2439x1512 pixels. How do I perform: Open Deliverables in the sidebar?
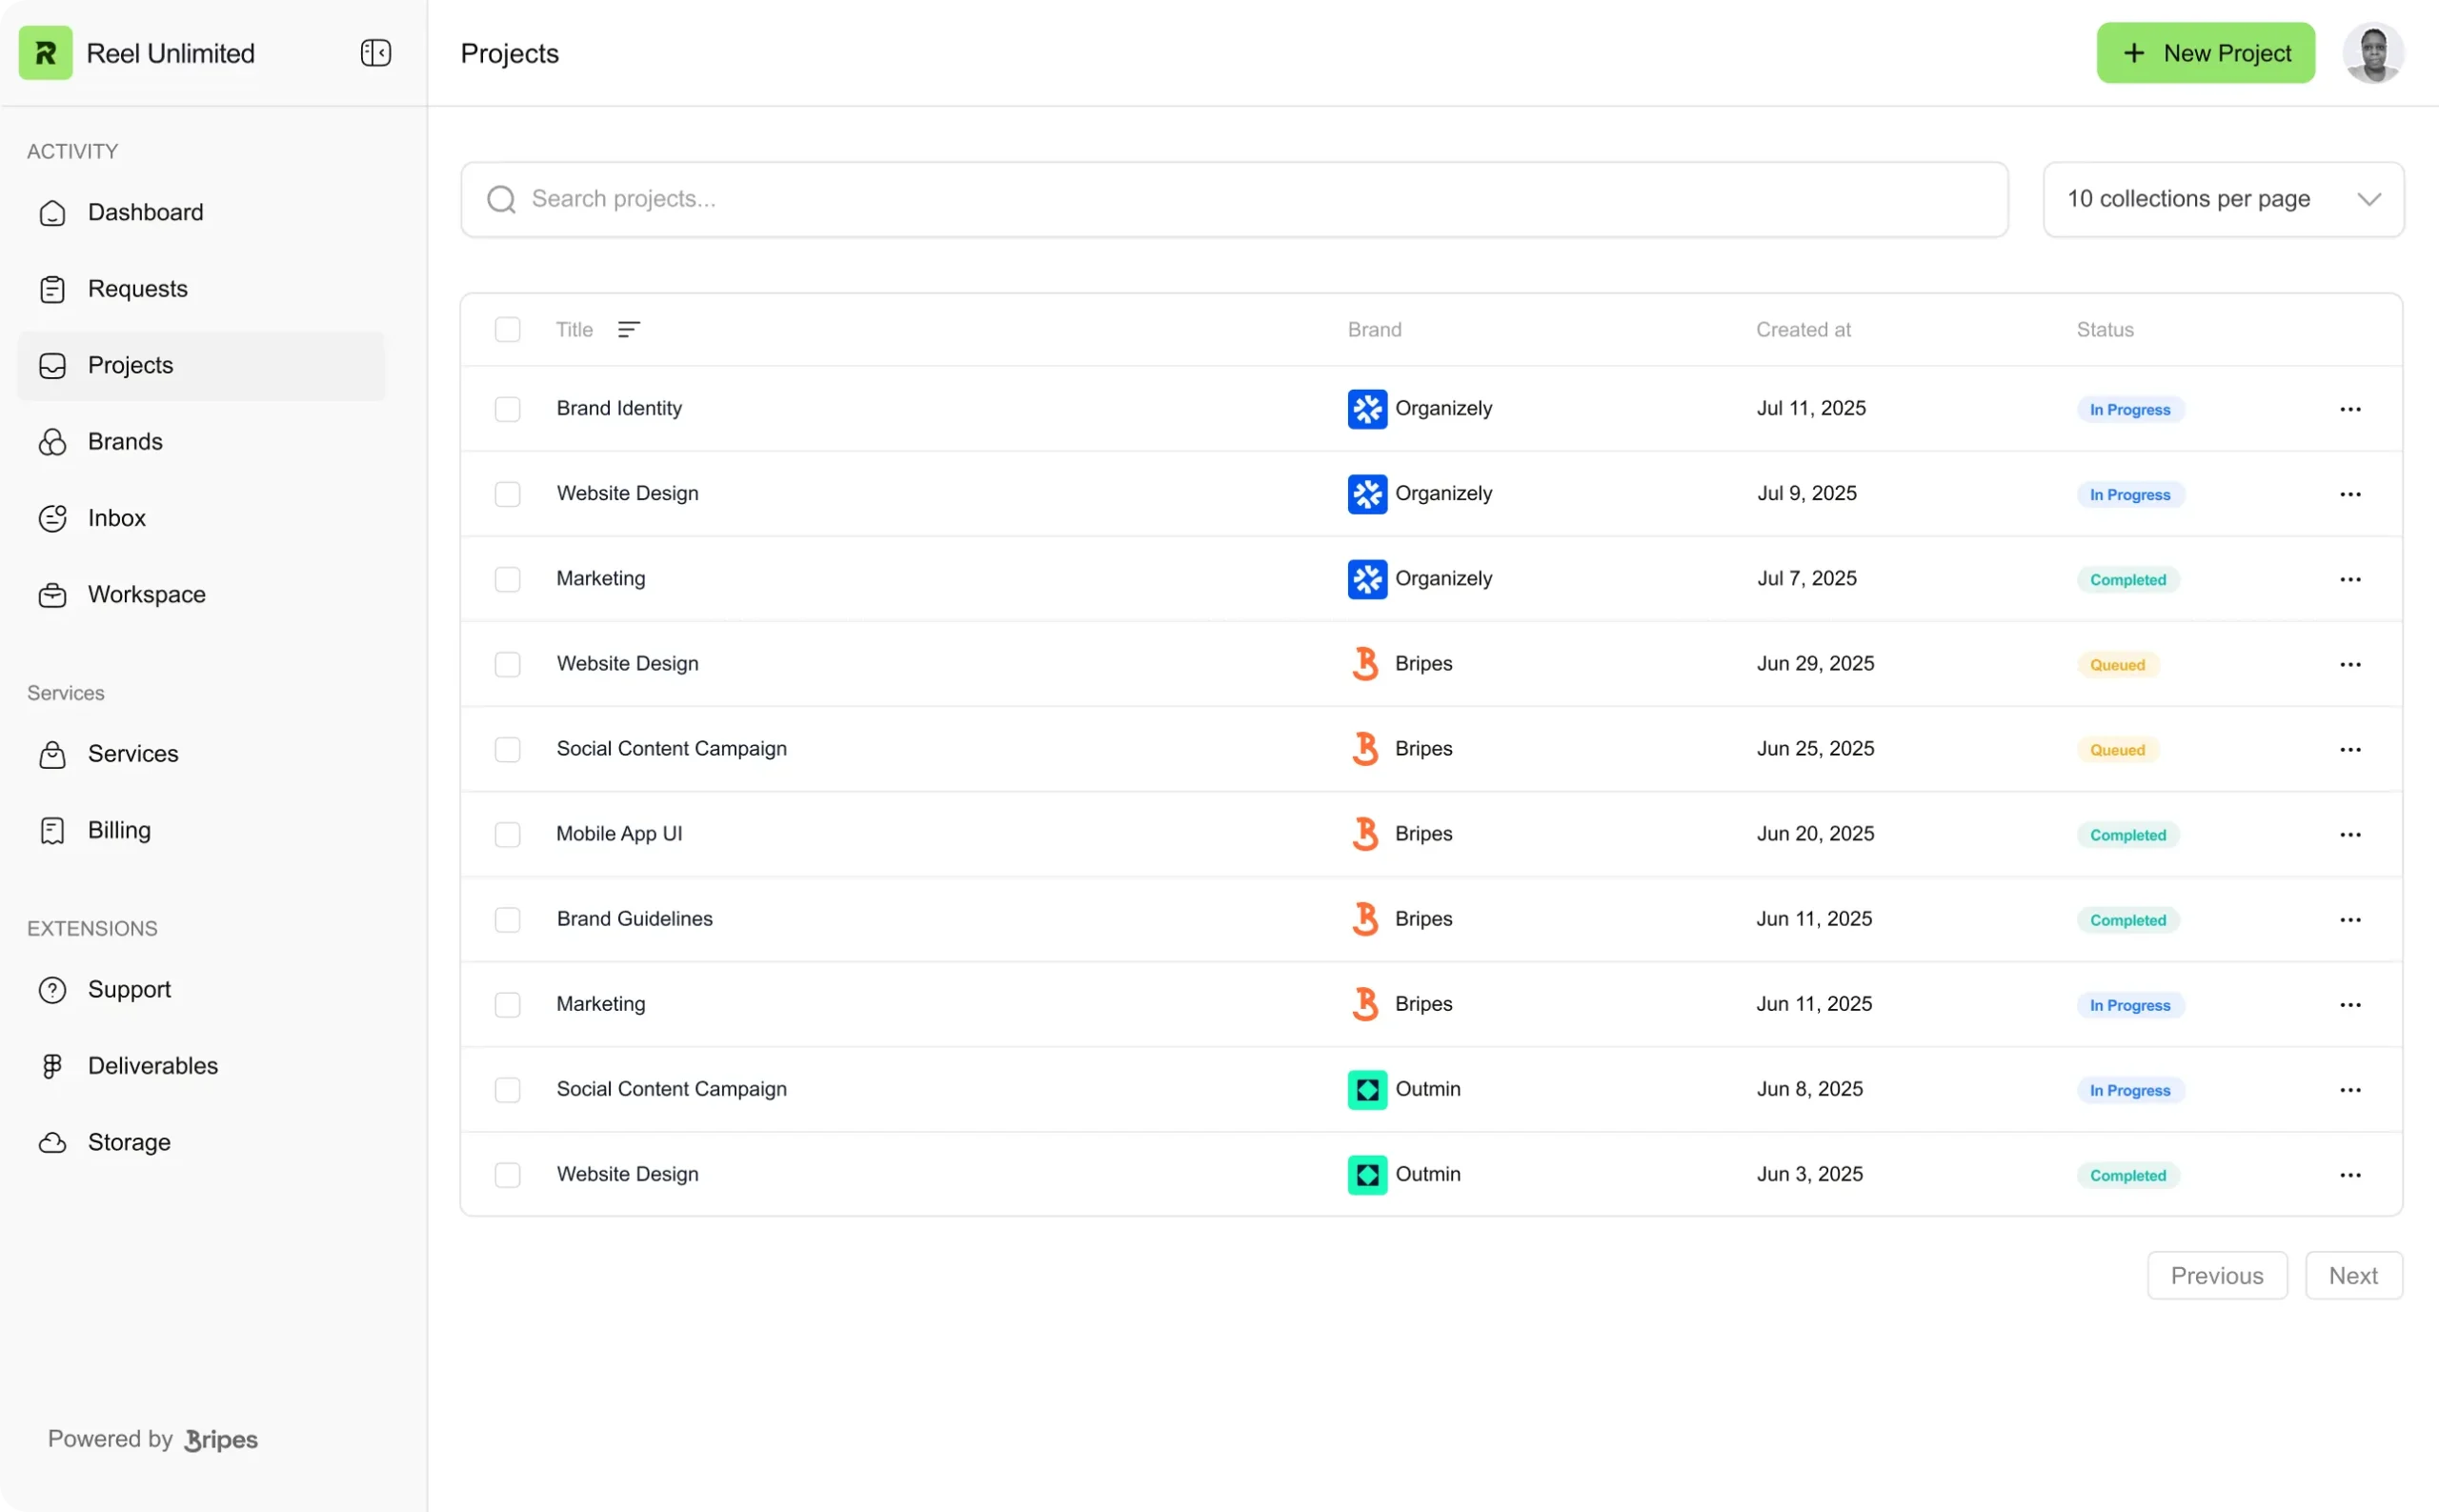201,1066
